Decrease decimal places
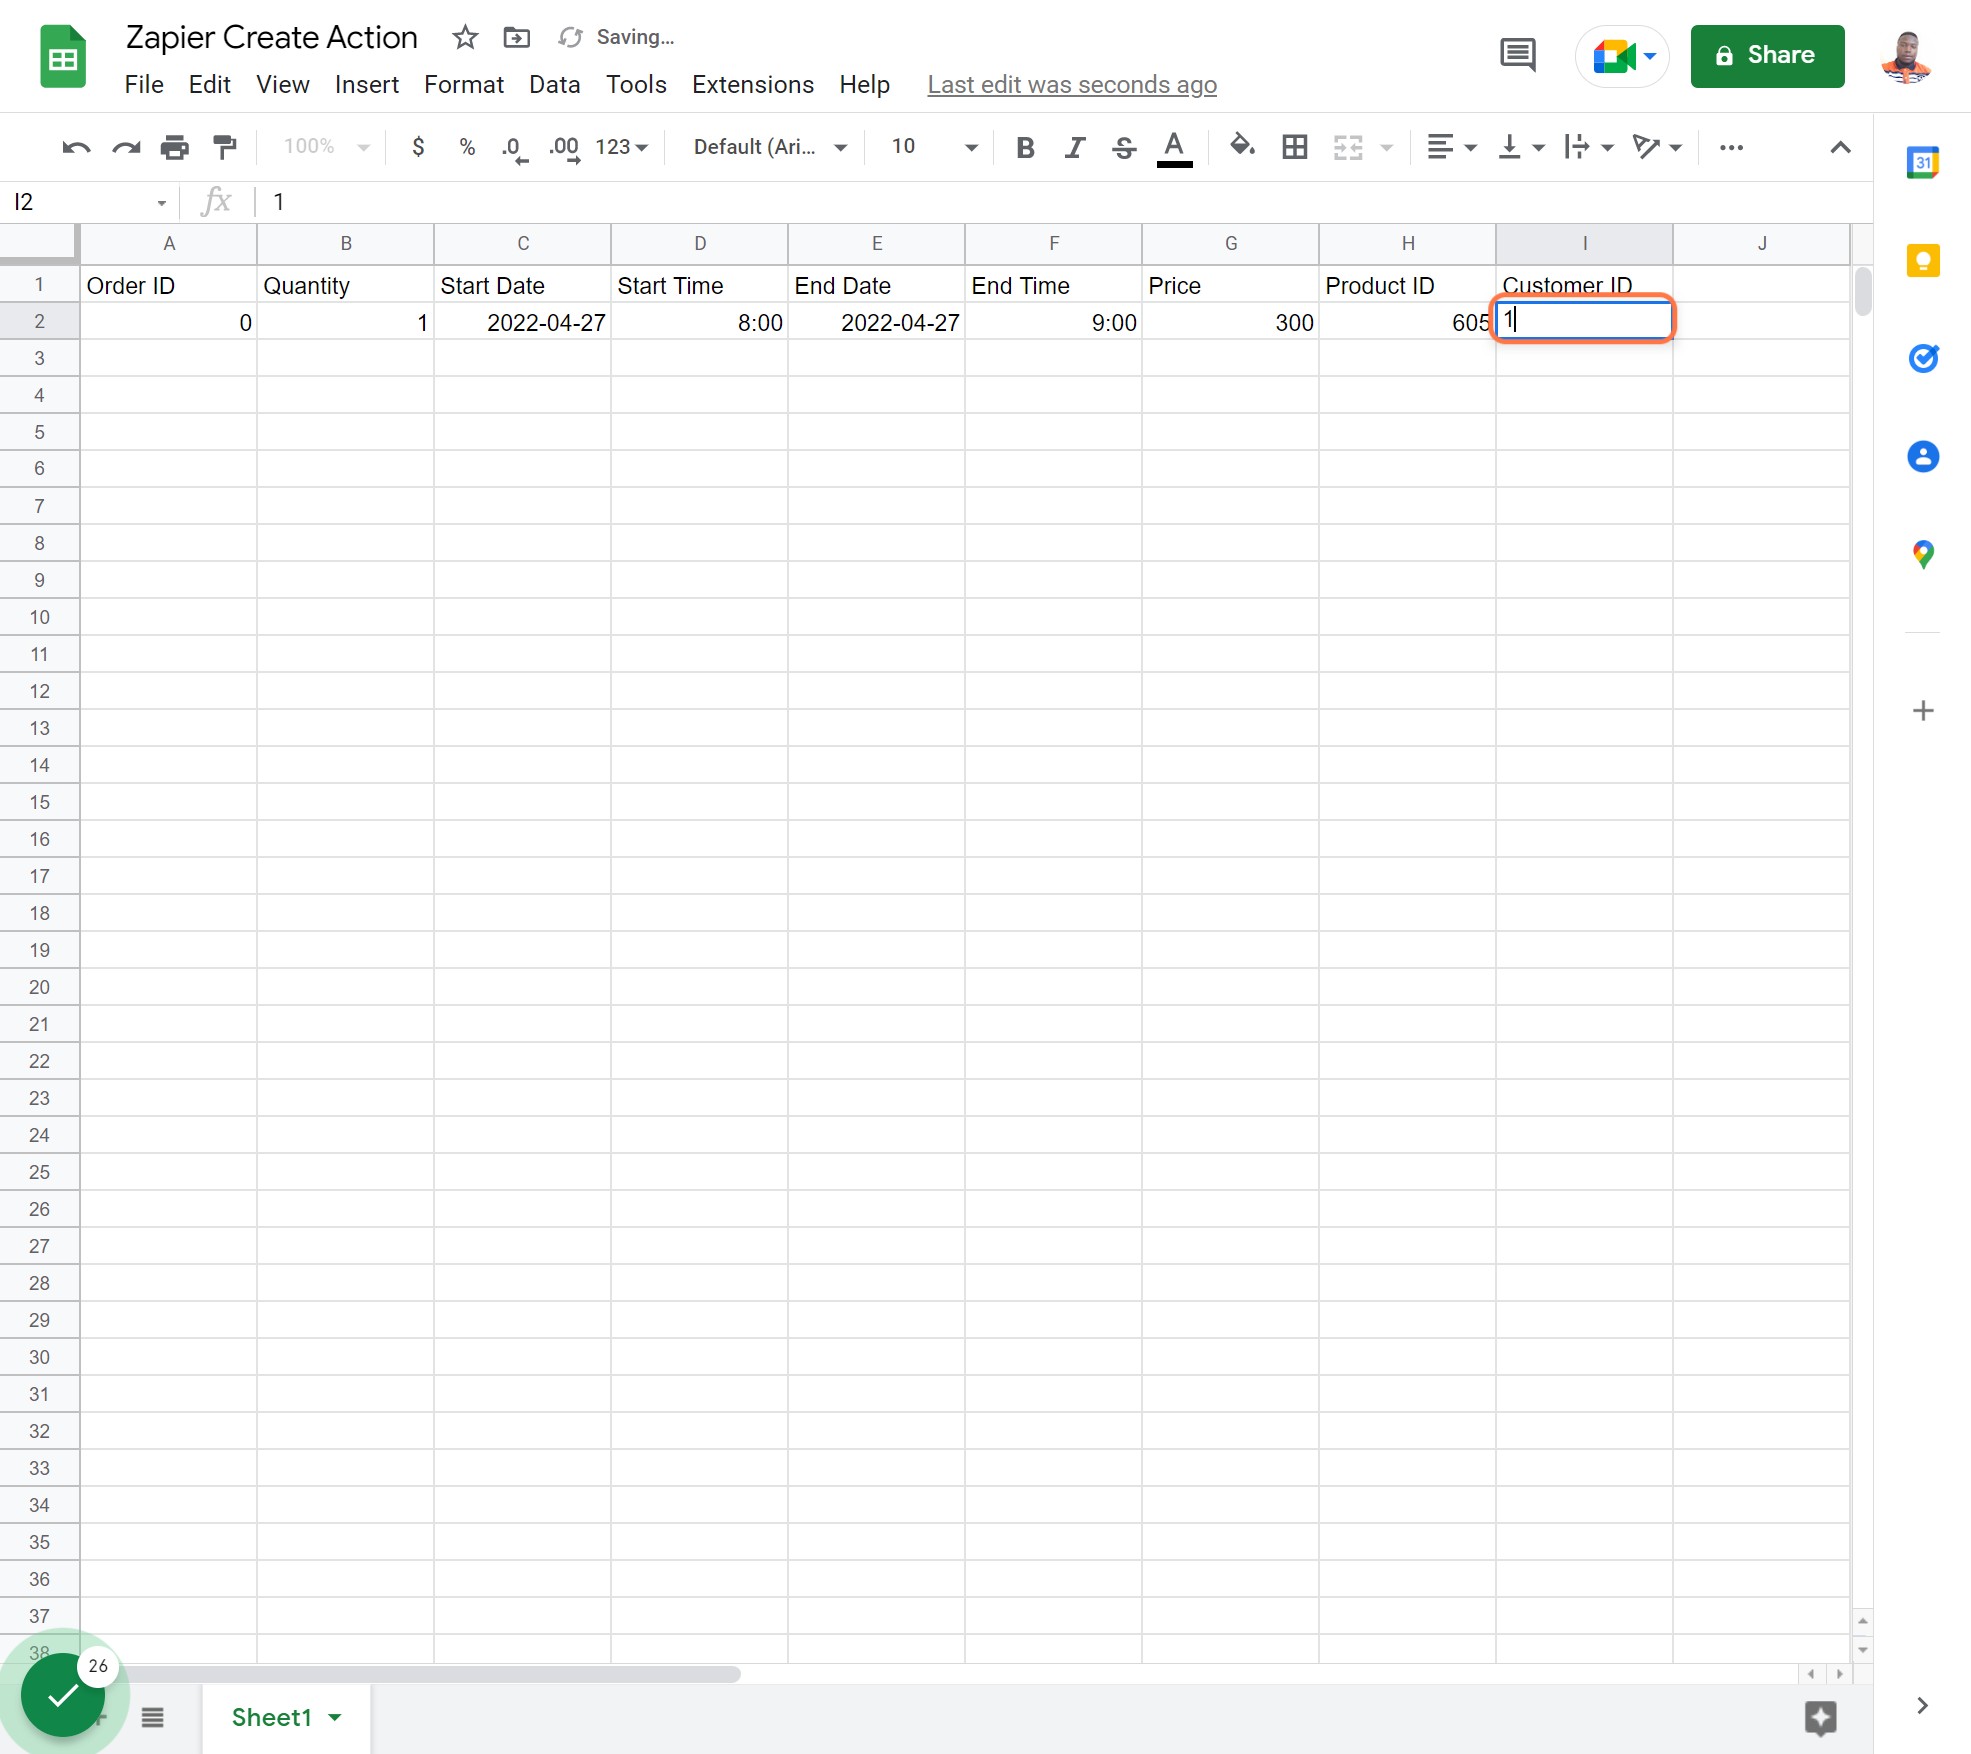The image size is (1971, 1754). point(514,148)
